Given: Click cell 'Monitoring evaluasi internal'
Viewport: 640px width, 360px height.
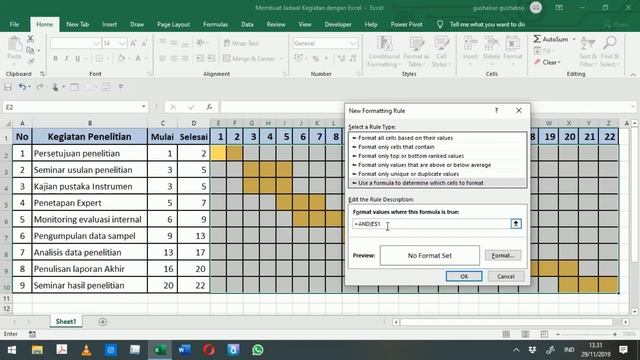Looking at the screenshot, I should pos(90,220).
